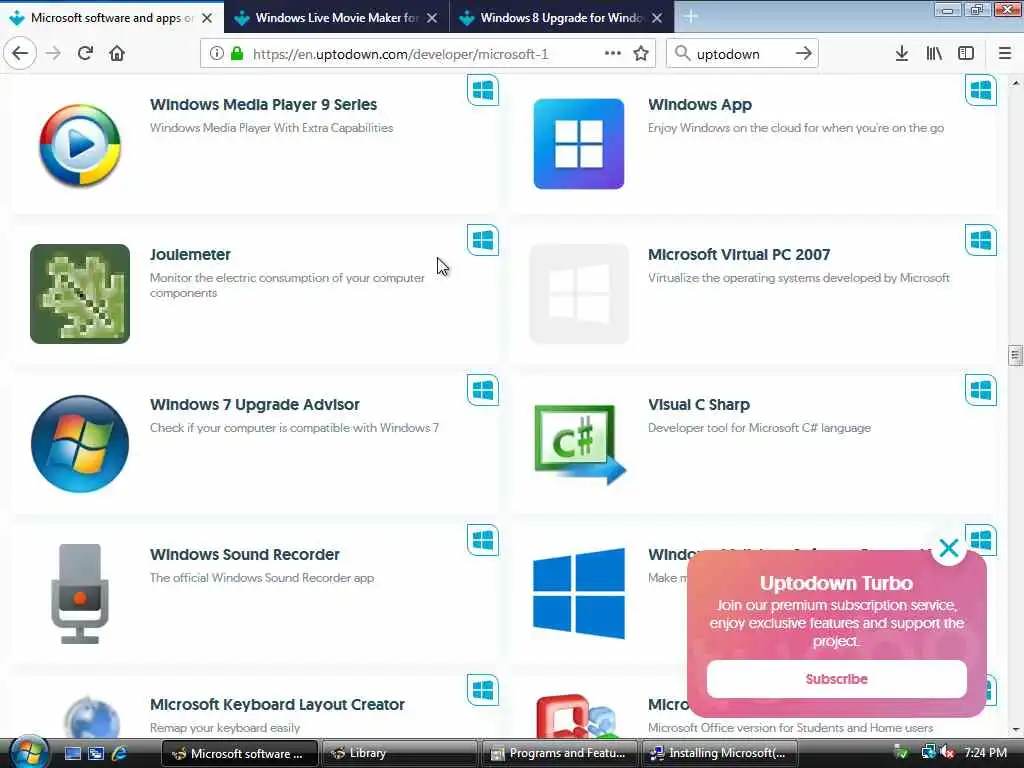Open the Firefox home page
This screenshot has height=768, width=1024.
click(117, 54)
